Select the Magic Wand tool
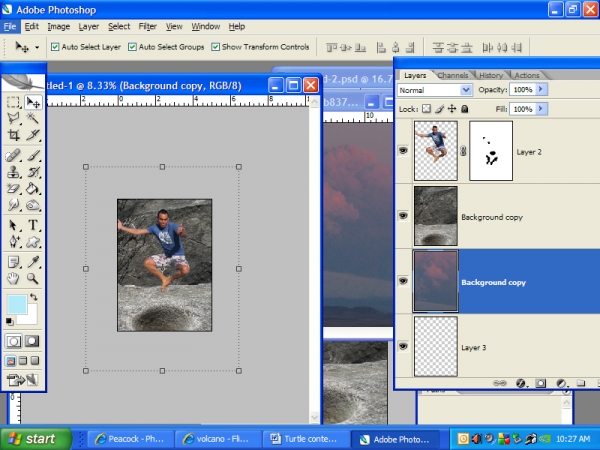Image resolution: width=600 pixels, height=450 pixels. click(x=33, y=118)
